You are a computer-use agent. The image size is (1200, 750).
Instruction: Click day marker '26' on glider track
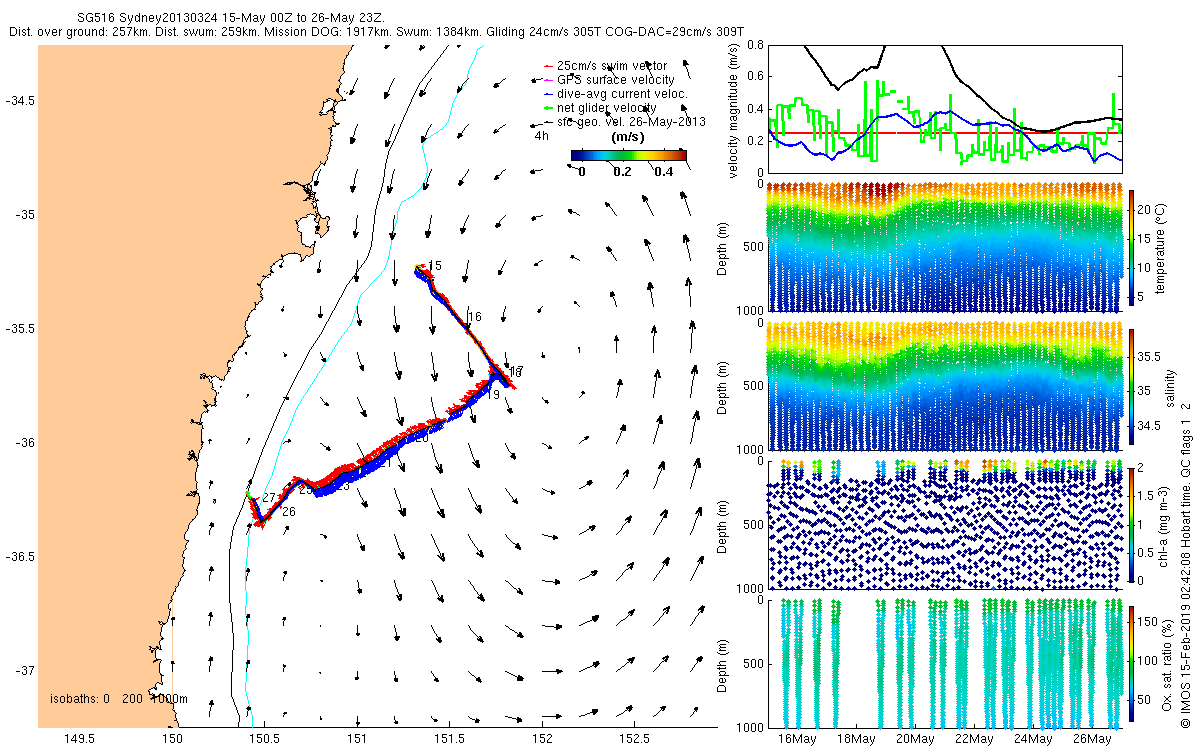[288, 512]
